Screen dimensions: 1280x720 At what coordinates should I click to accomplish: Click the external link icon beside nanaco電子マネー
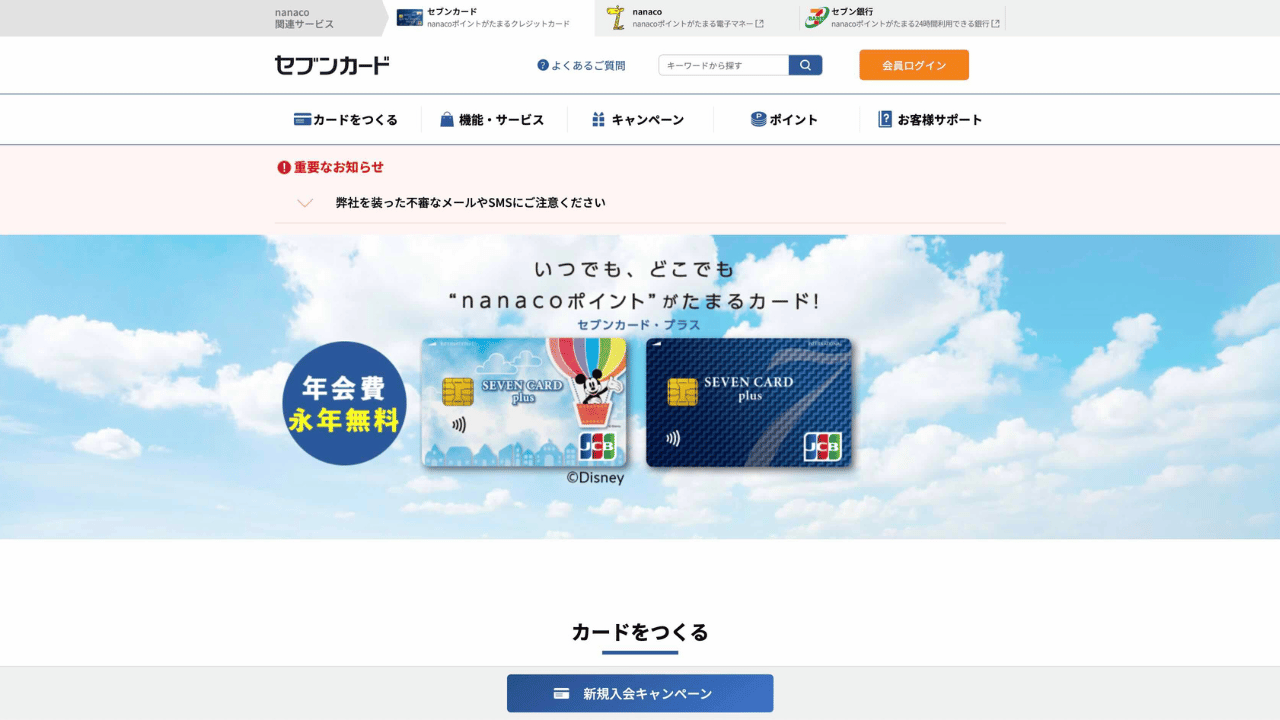[759, 23]
